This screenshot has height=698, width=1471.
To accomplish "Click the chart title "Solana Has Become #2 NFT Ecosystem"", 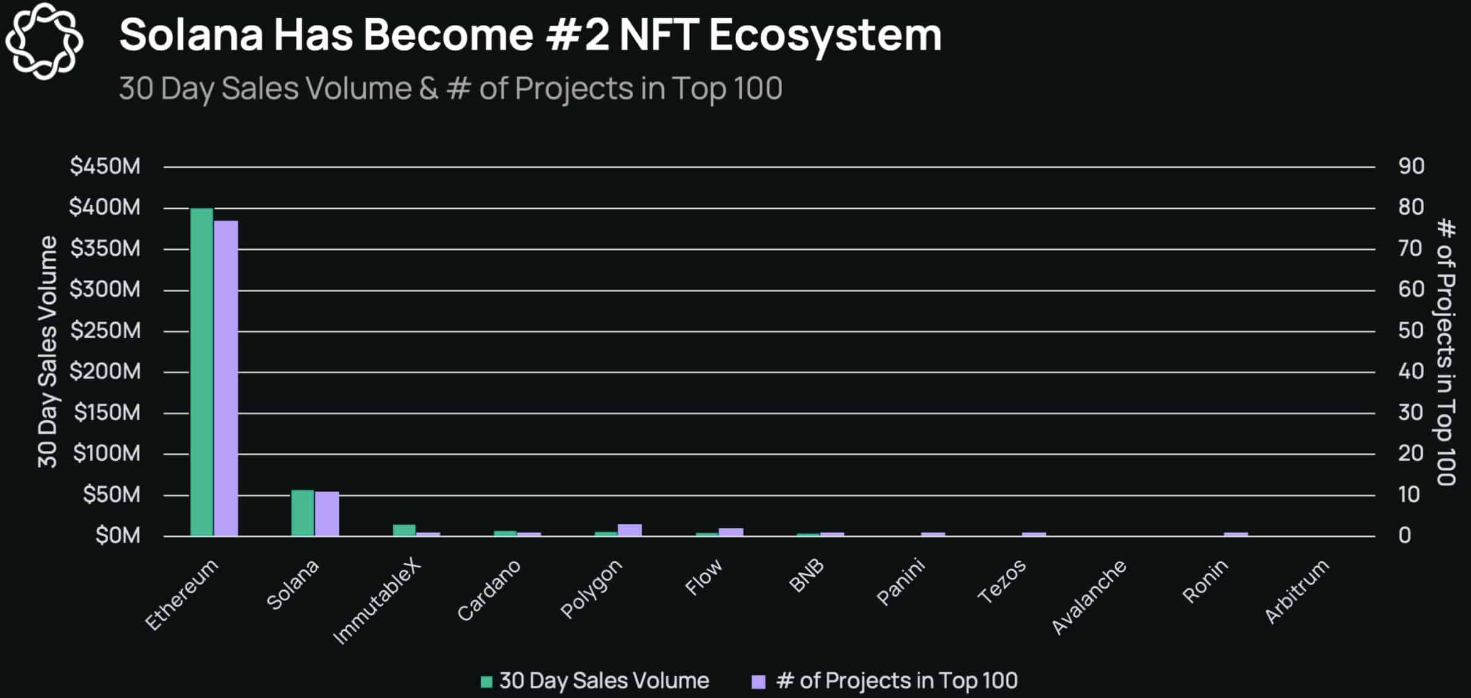I will [x=530, y=36].
